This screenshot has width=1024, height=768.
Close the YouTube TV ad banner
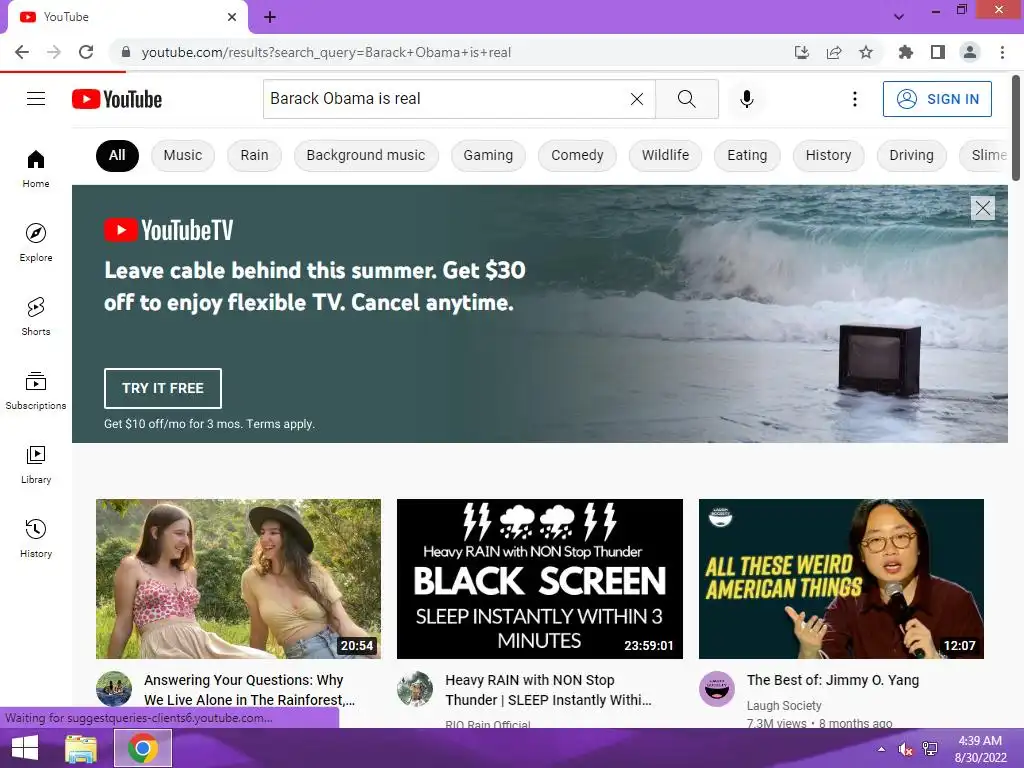pos(983,208)
